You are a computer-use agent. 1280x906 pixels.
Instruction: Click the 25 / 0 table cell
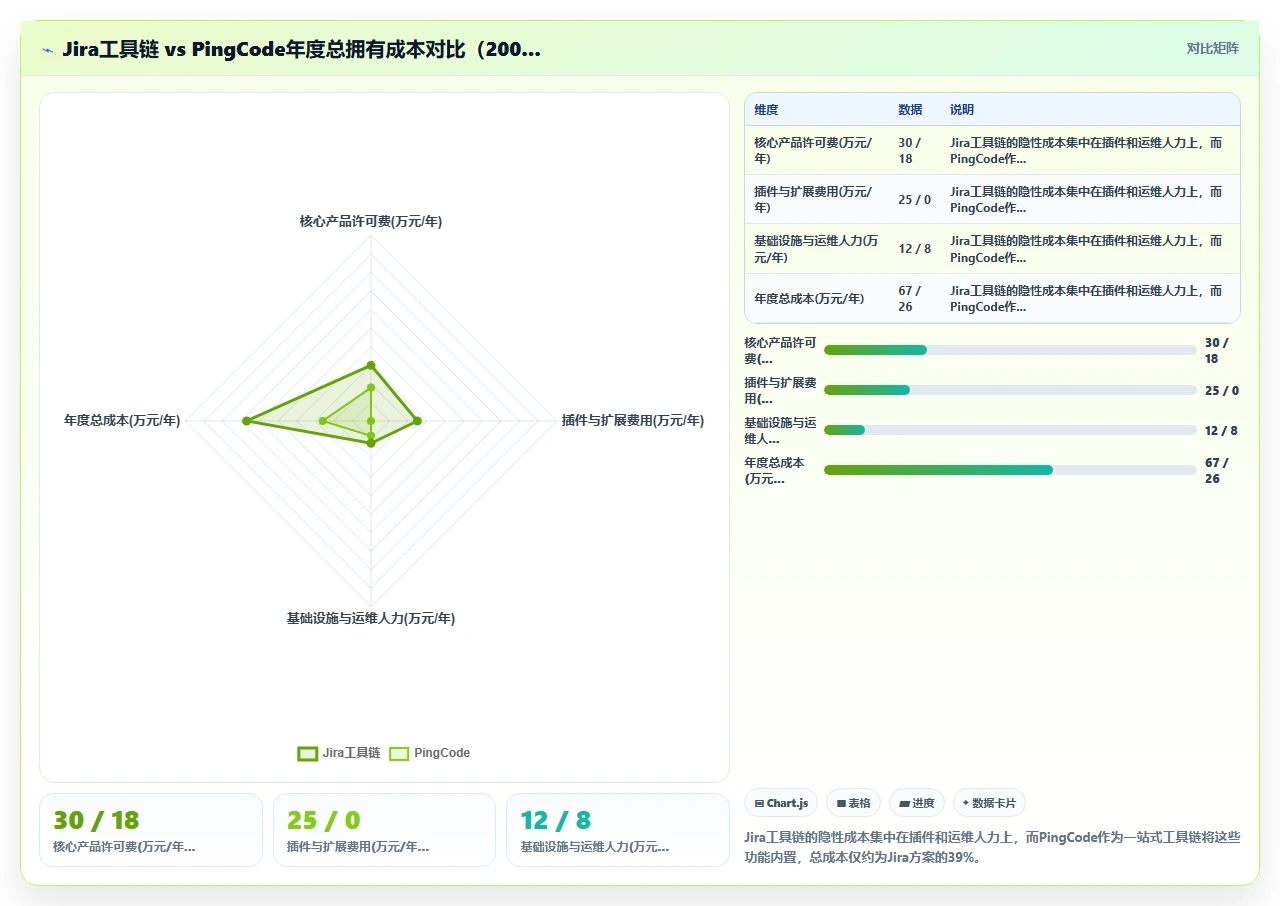[x=914, y=199]
